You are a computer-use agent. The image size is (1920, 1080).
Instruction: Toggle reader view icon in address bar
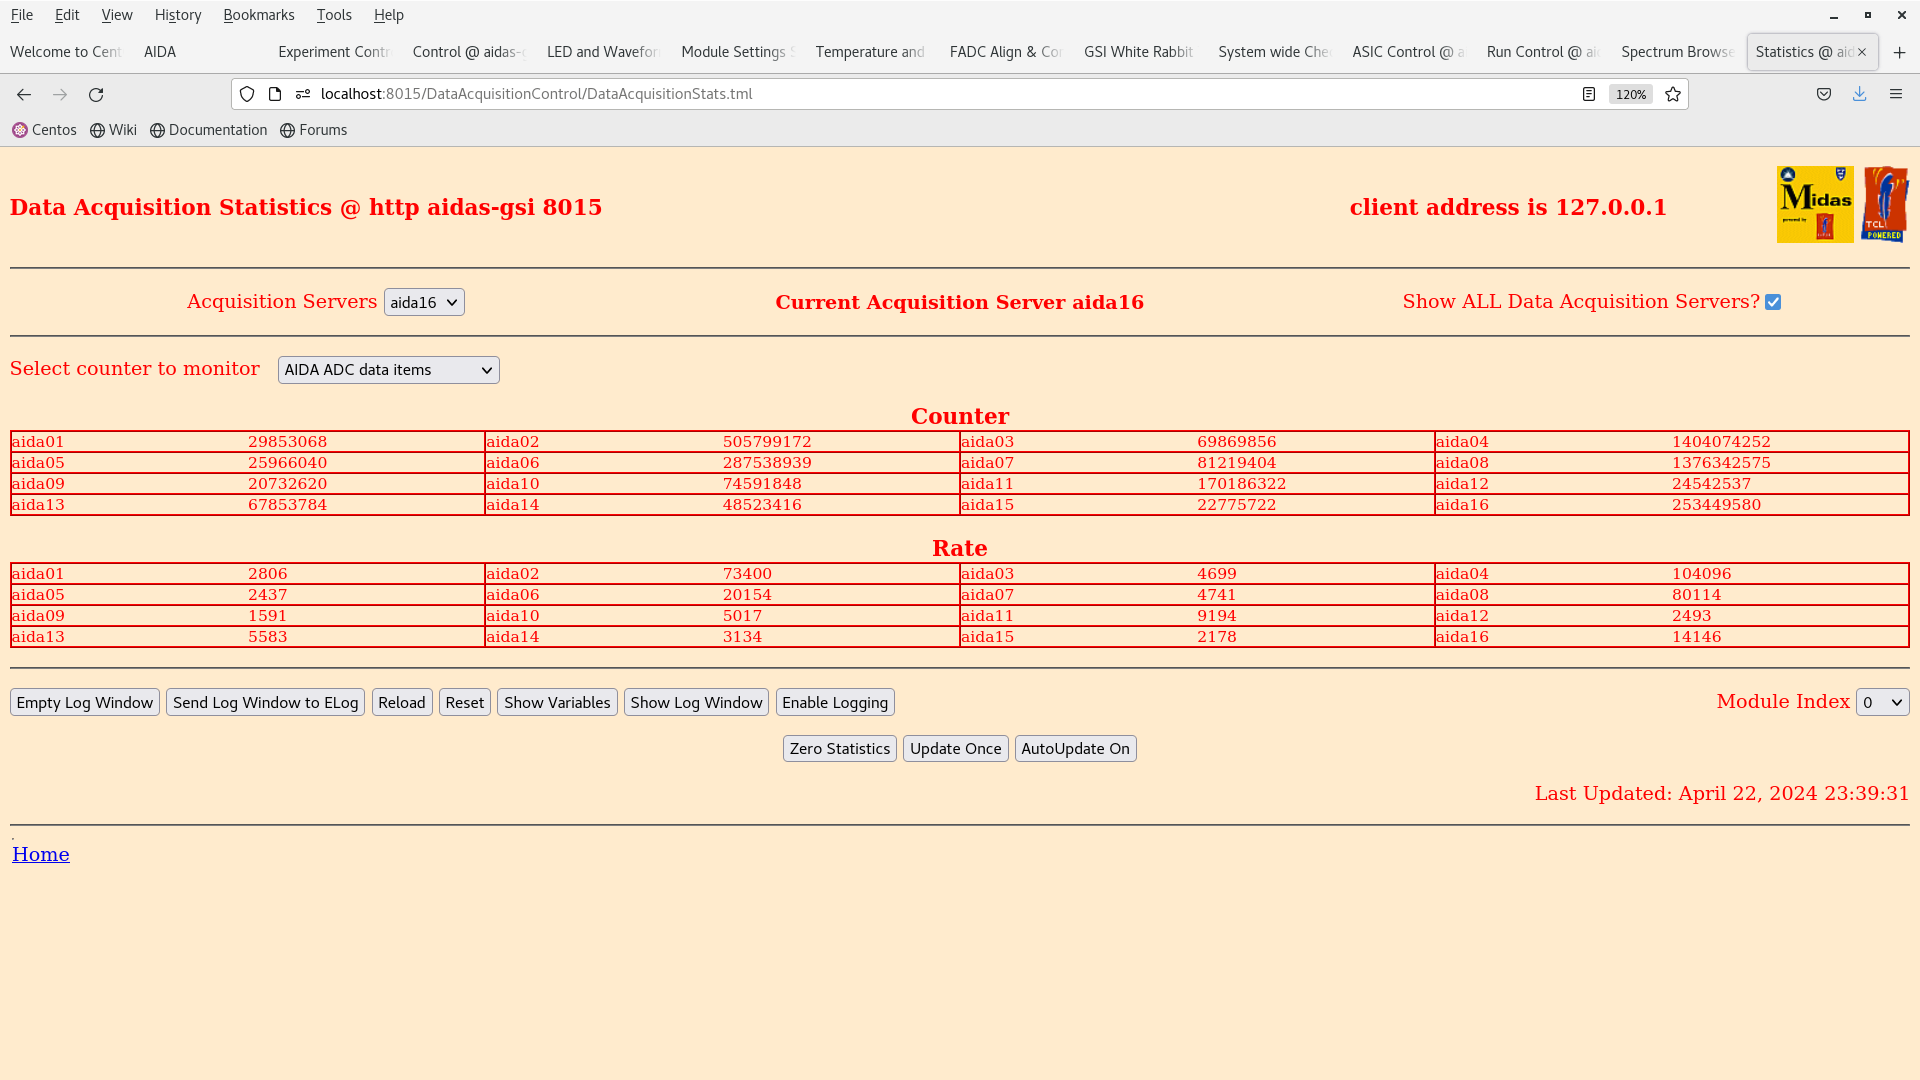pos(1588,94)
